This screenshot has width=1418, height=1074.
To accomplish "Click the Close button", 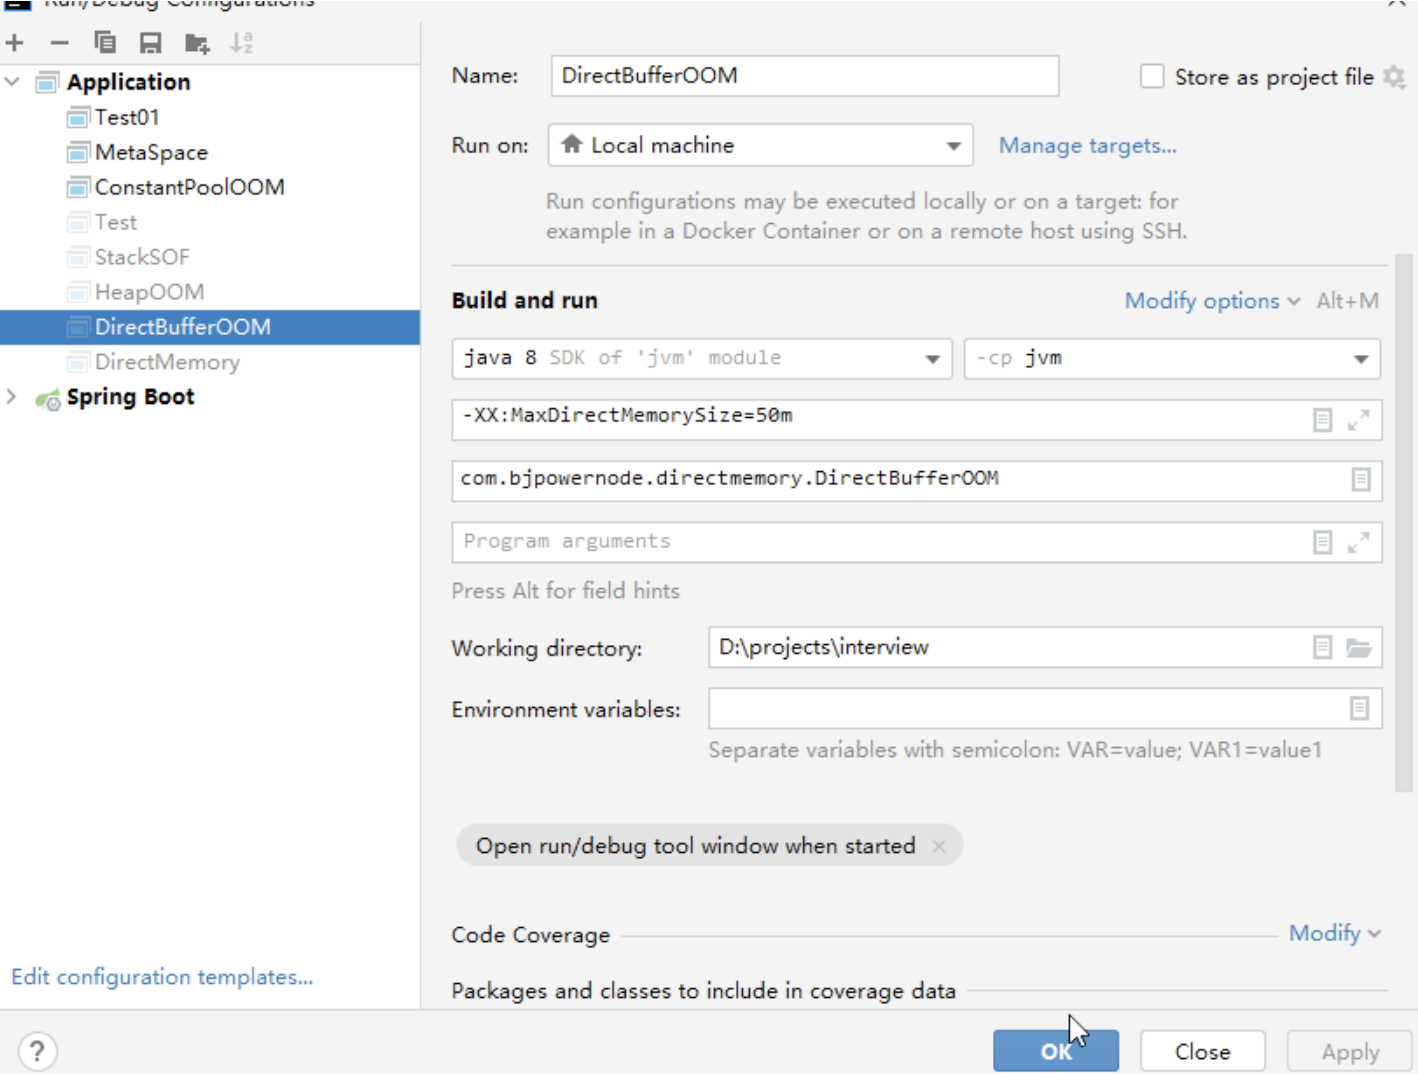I will [1202, 1051].
